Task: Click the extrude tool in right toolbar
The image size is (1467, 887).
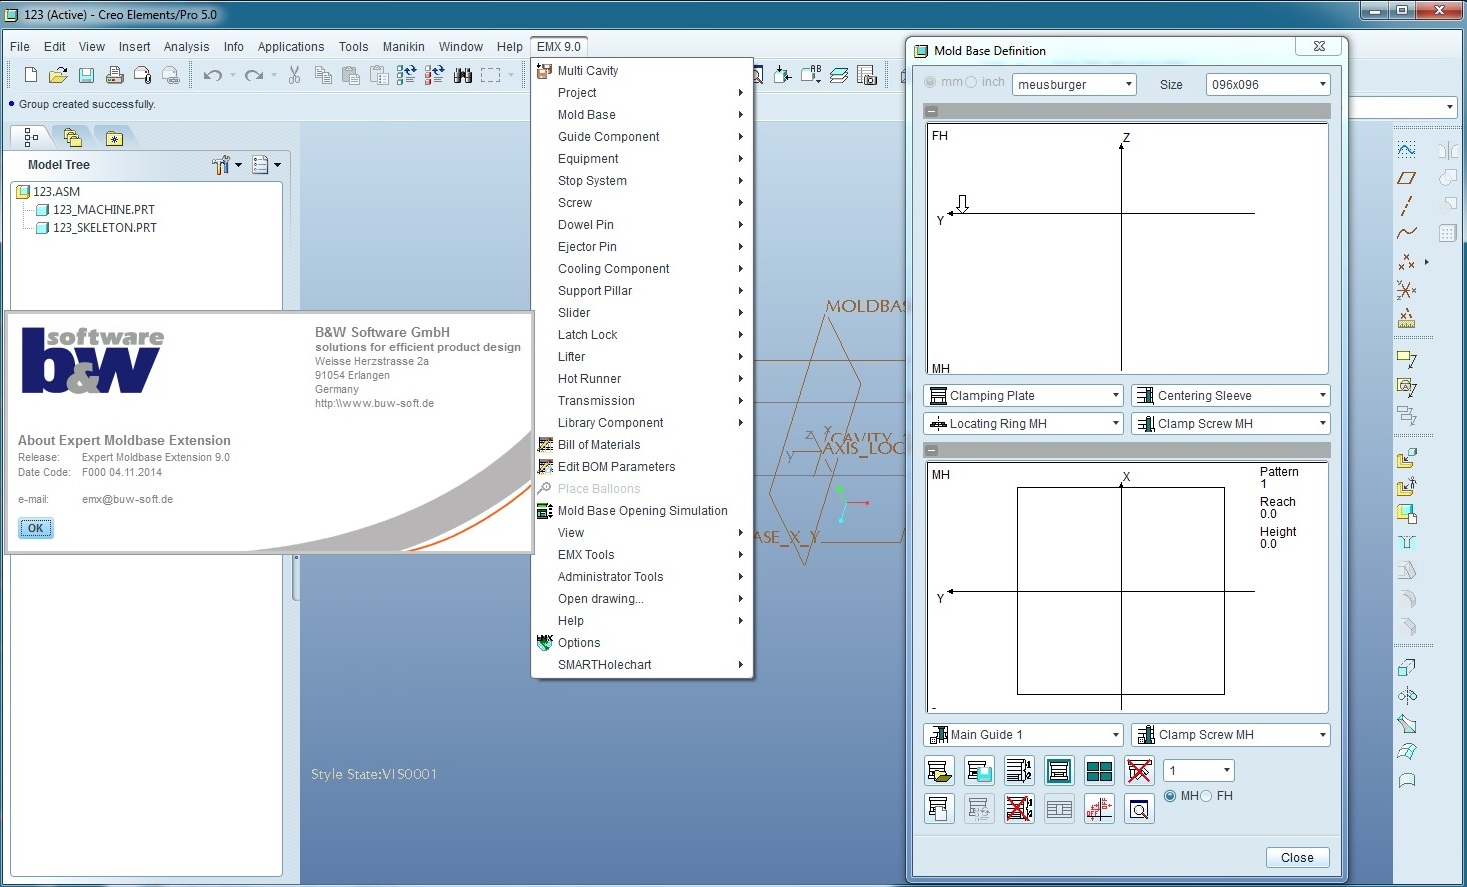Action: [x=1406, y=667]
